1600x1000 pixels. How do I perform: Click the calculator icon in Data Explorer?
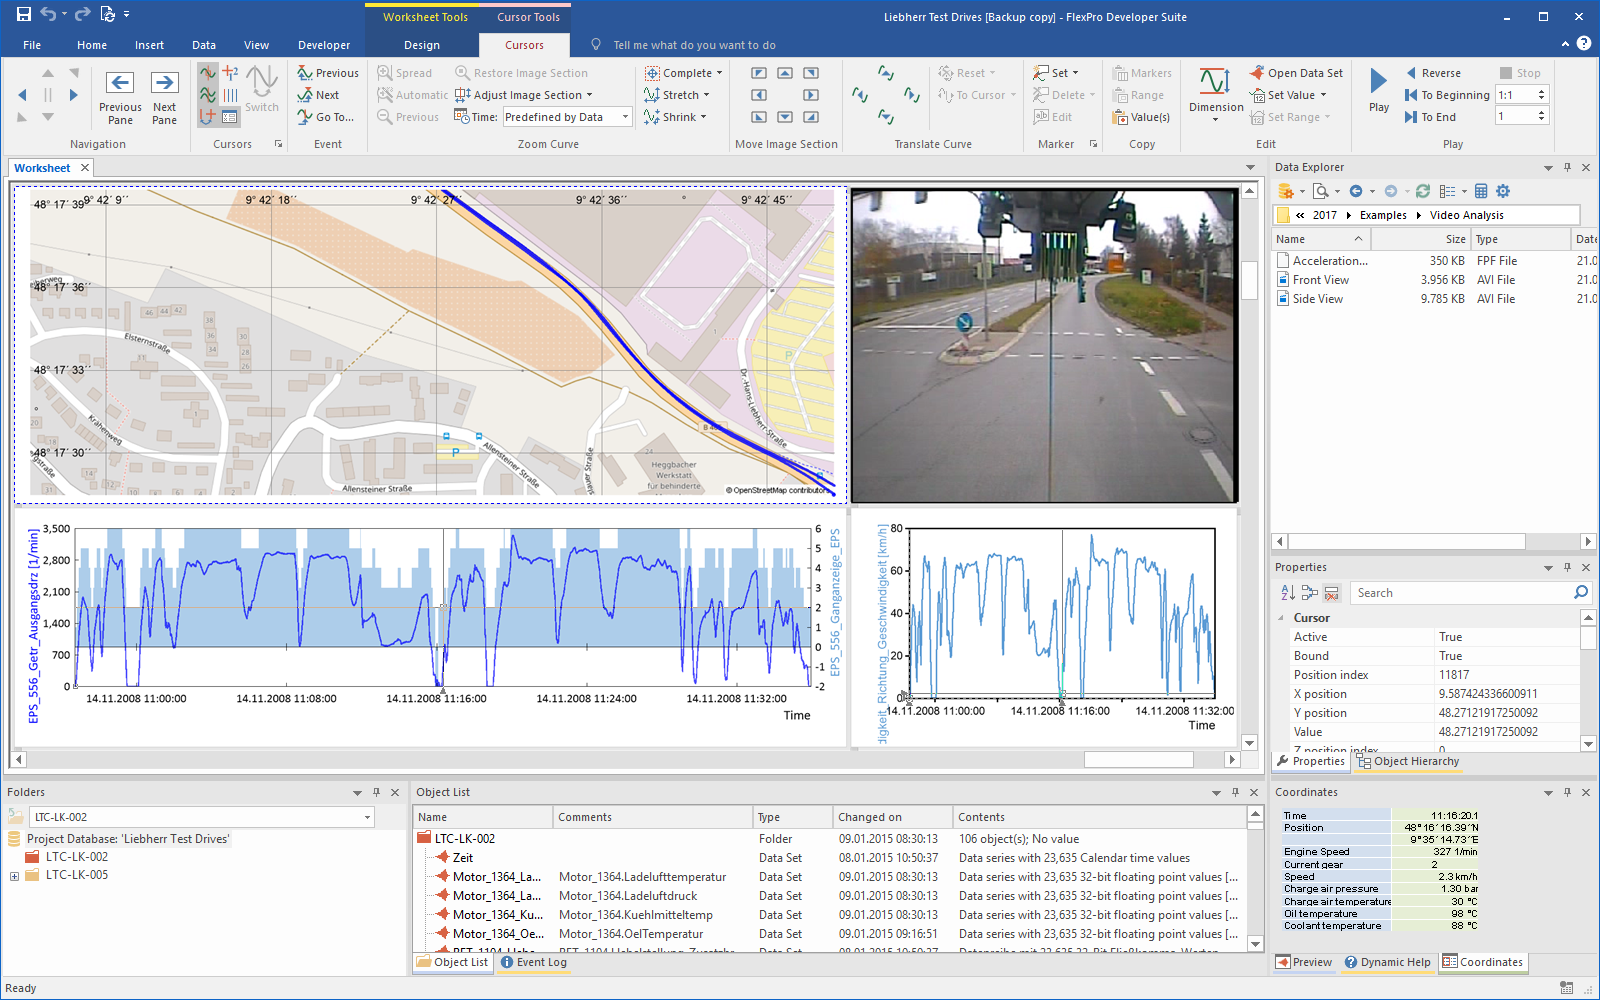(x=1481, y=191)
